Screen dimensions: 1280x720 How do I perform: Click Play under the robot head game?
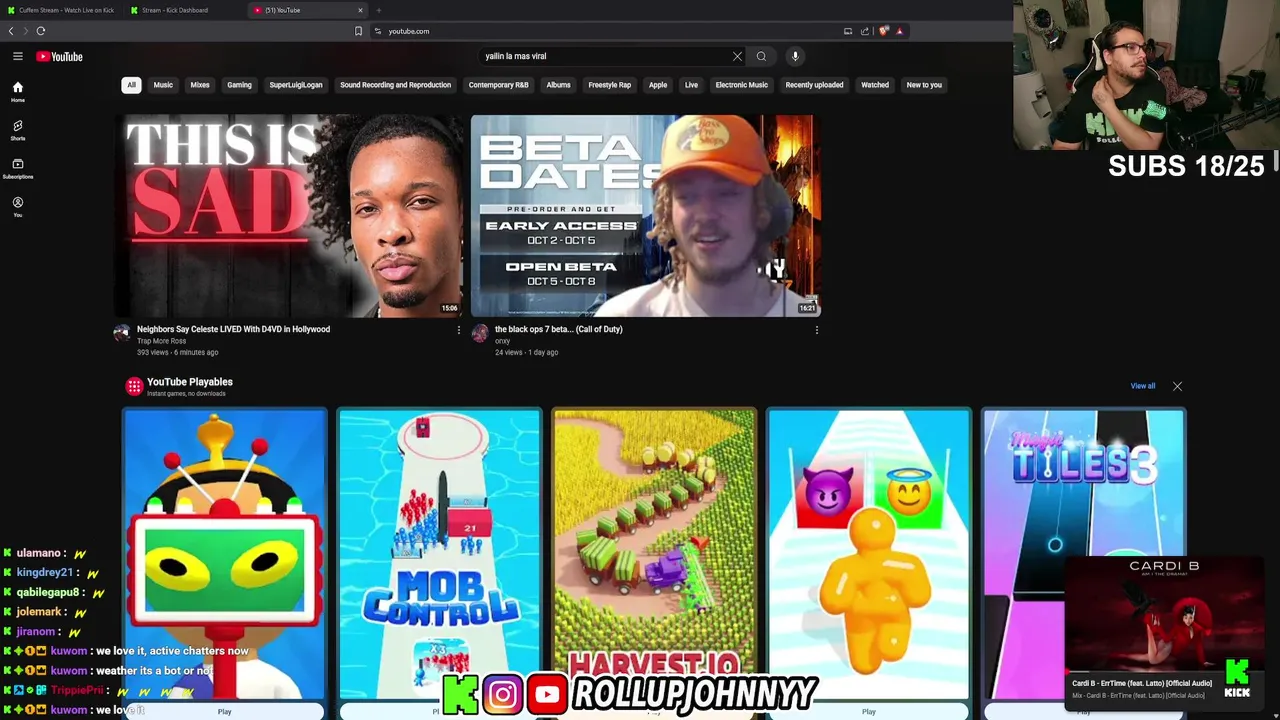click(224, 711)
